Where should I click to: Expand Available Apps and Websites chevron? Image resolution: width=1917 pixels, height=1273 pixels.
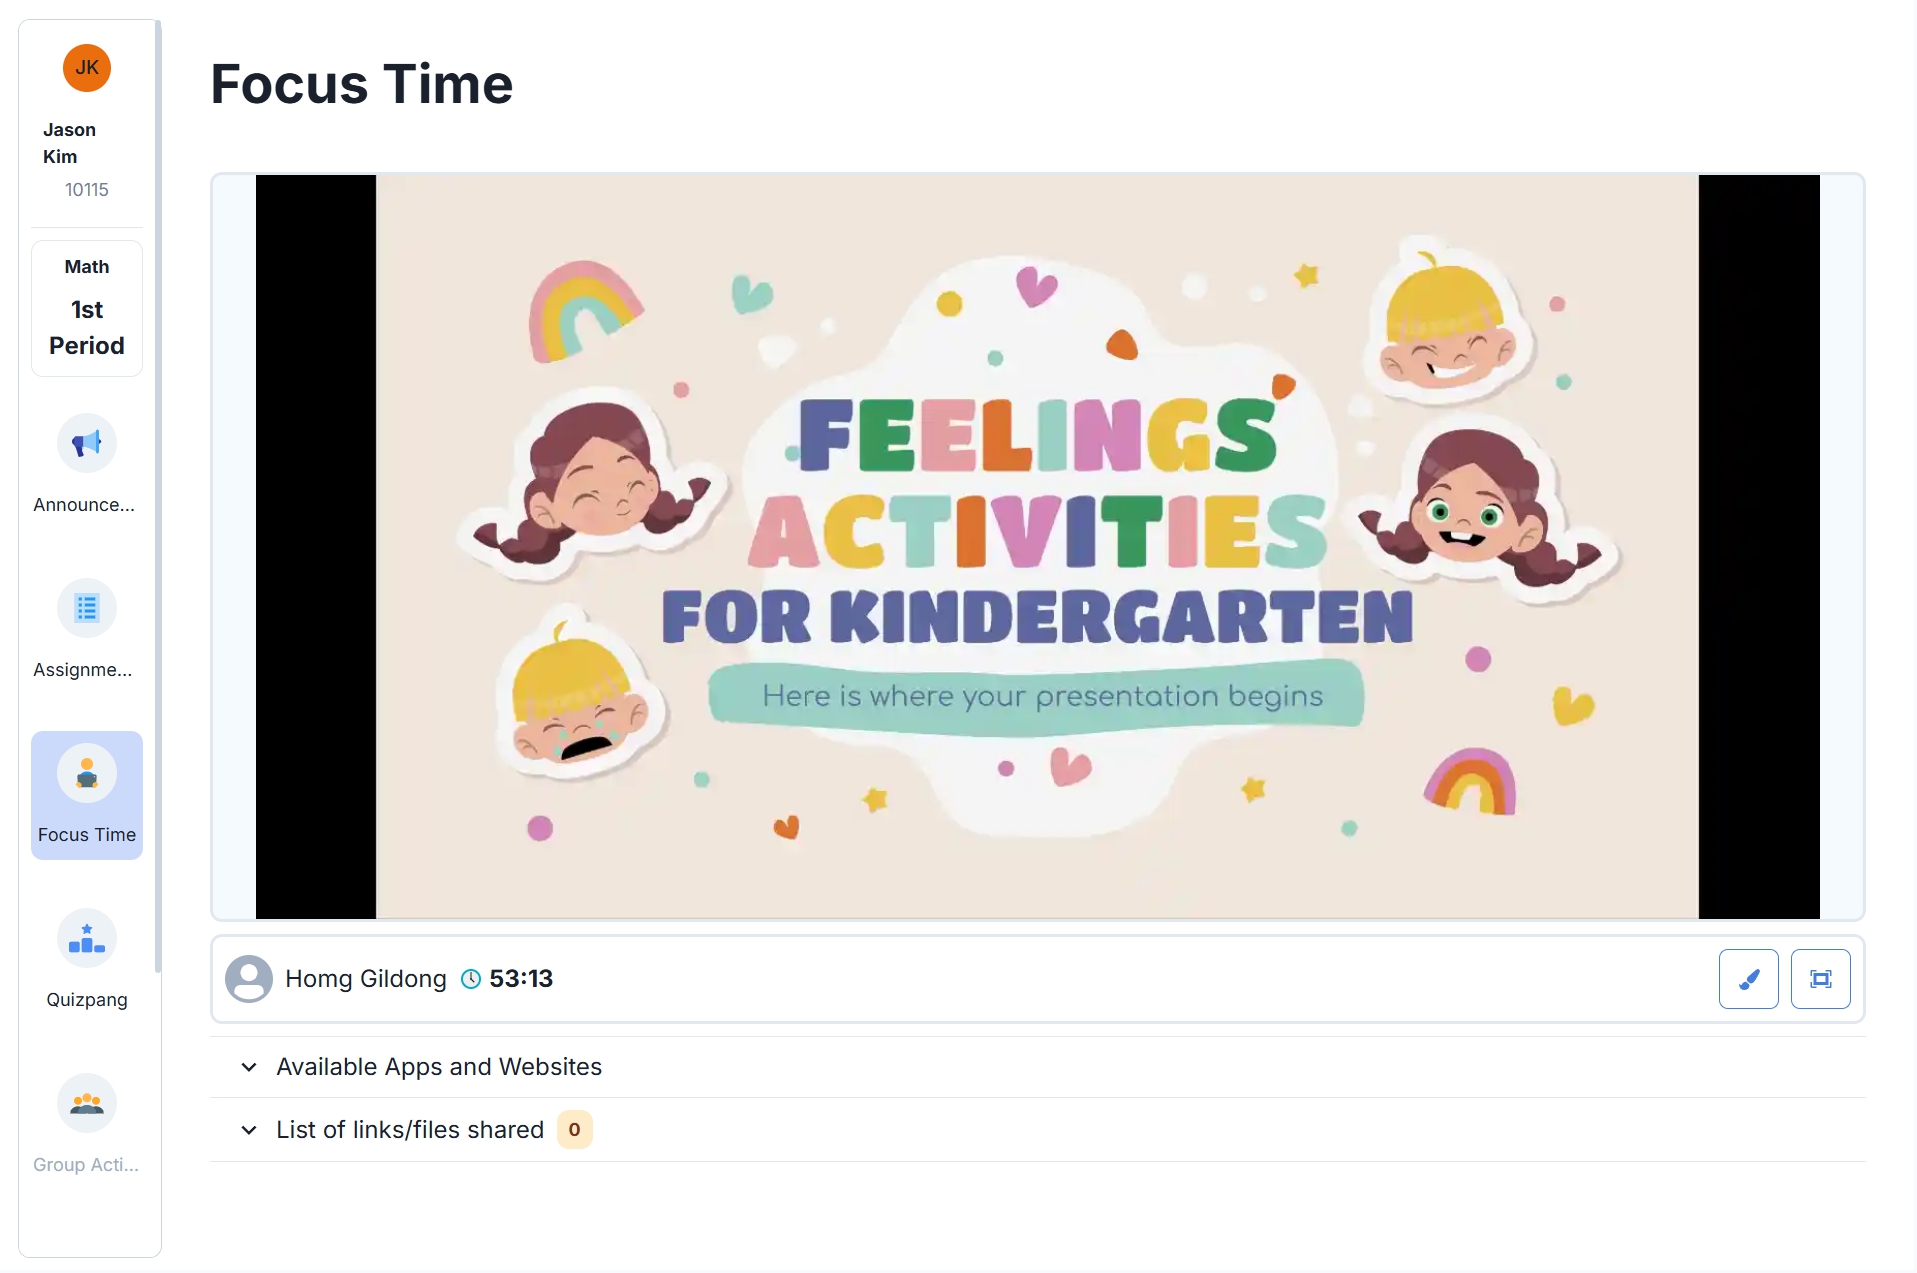[249, 1067]
